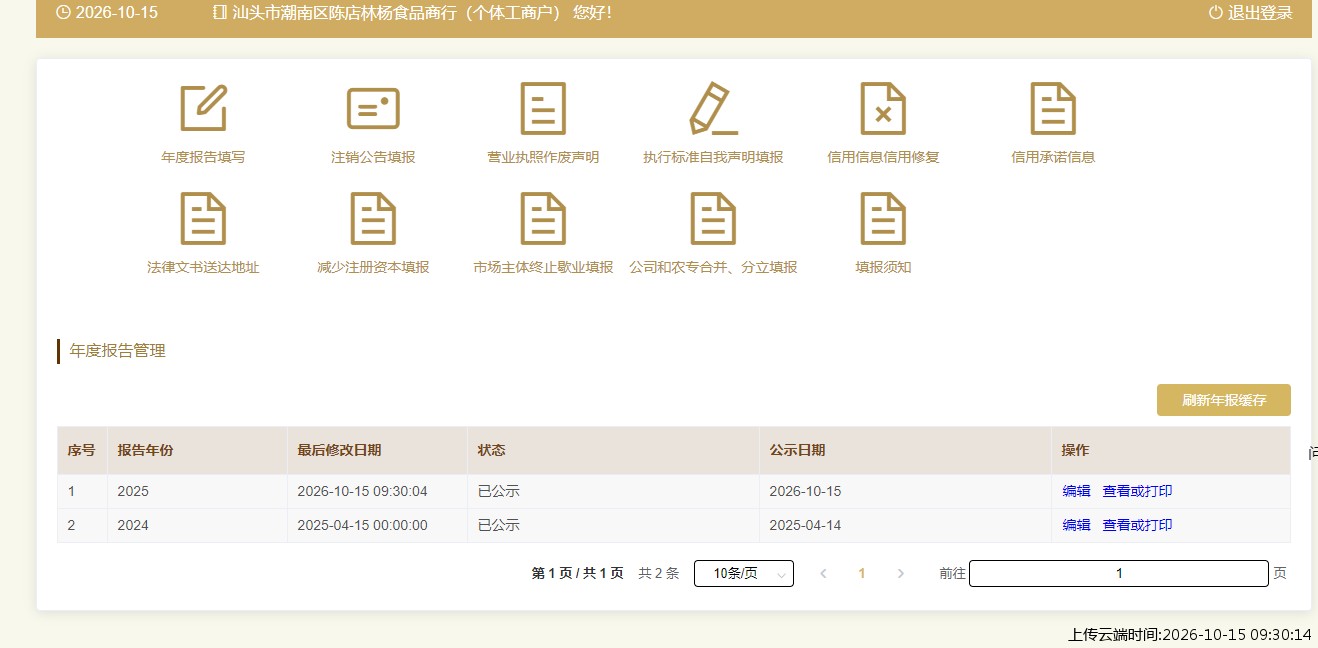Open the 市场主体终止歇业填报 icon

coord(543,218)
